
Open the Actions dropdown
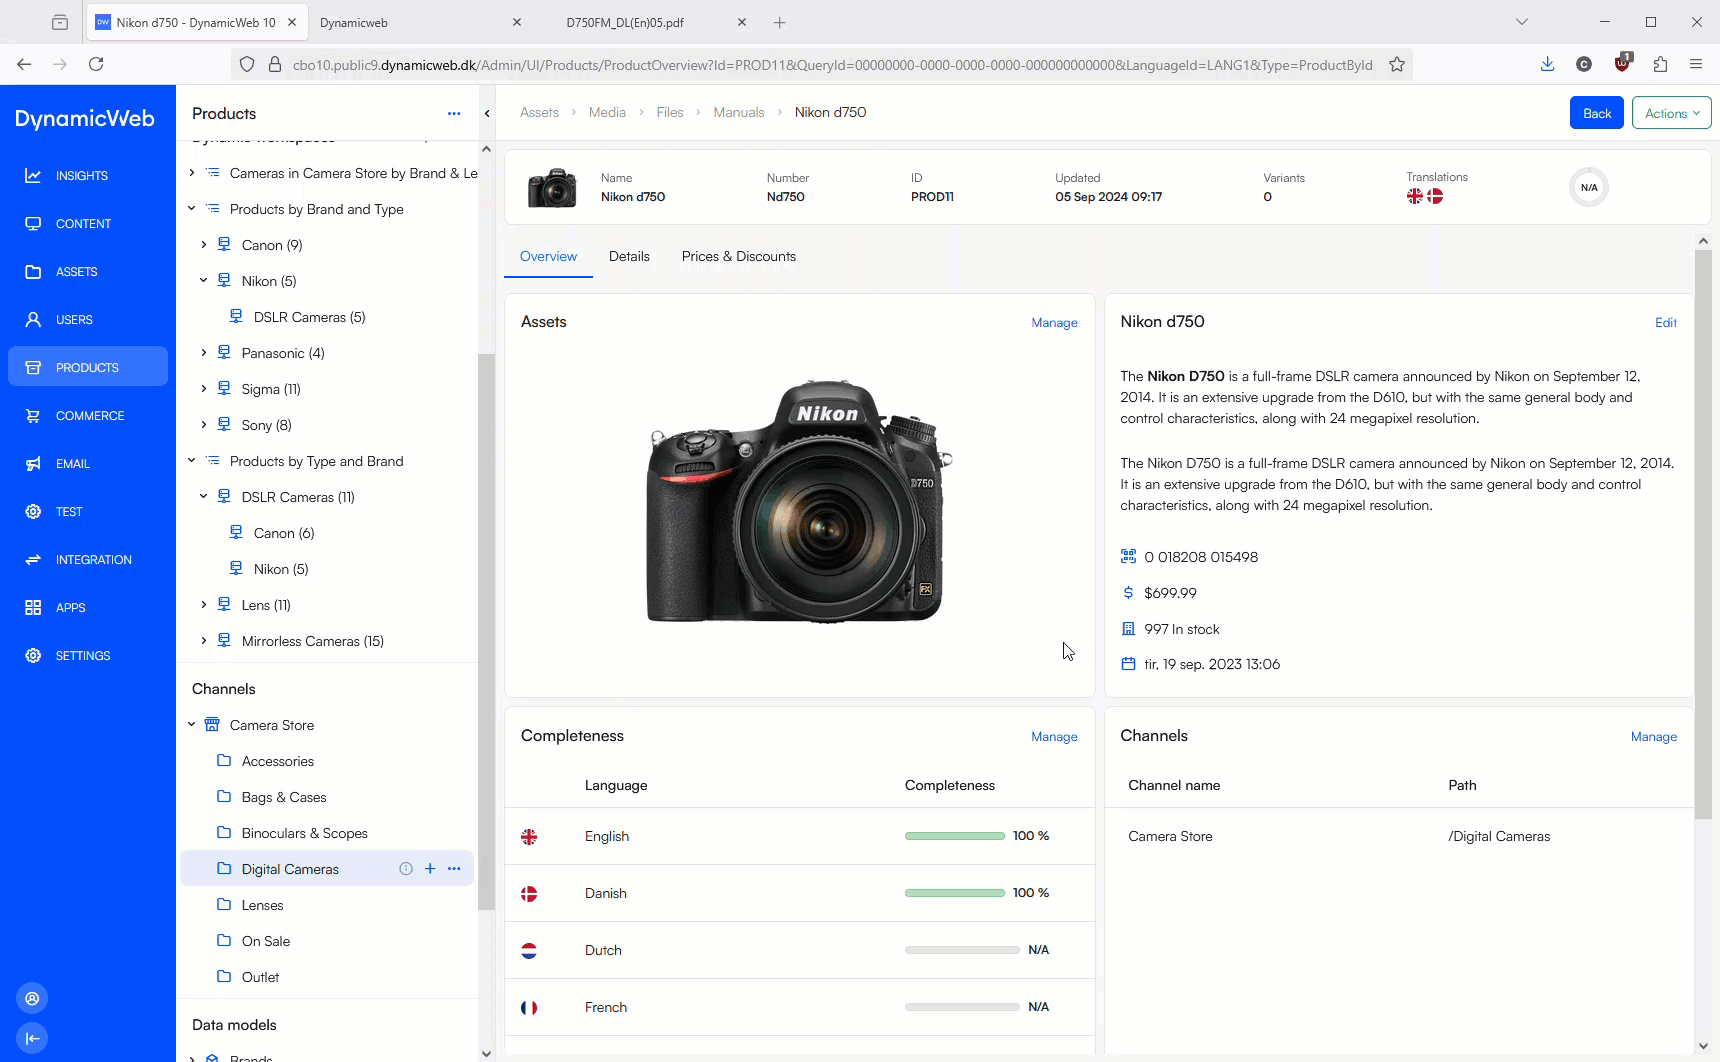[x=1671, y=112]
